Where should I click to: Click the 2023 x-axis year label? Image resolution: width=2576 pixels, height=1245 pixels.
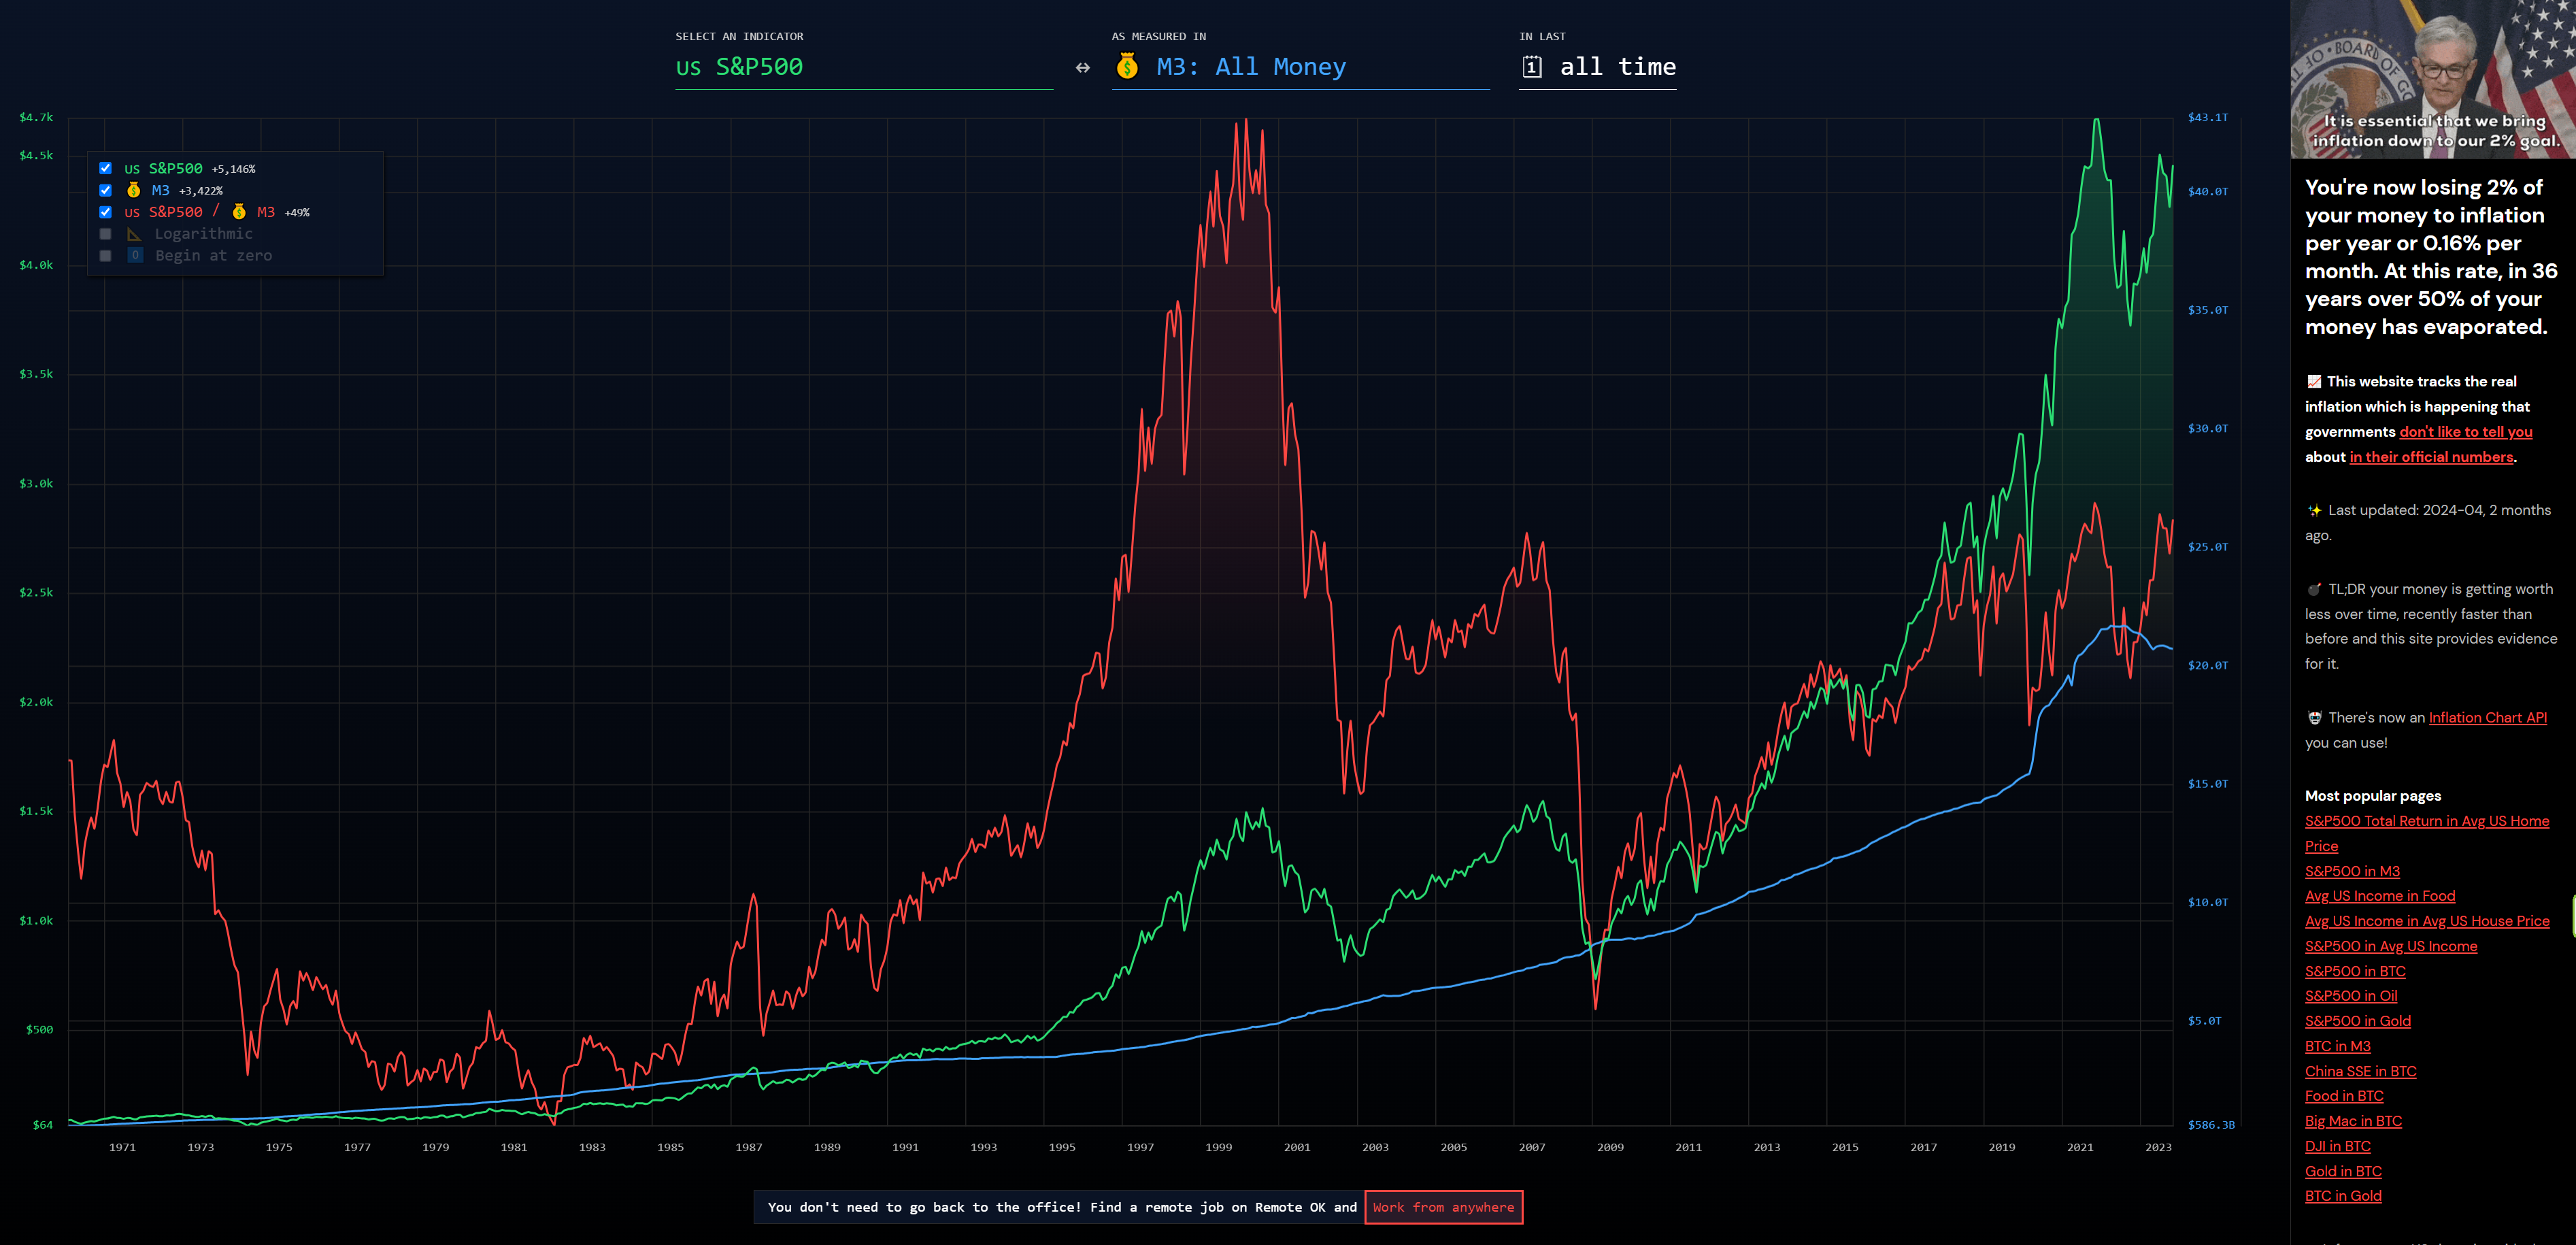(2158, 1147)
